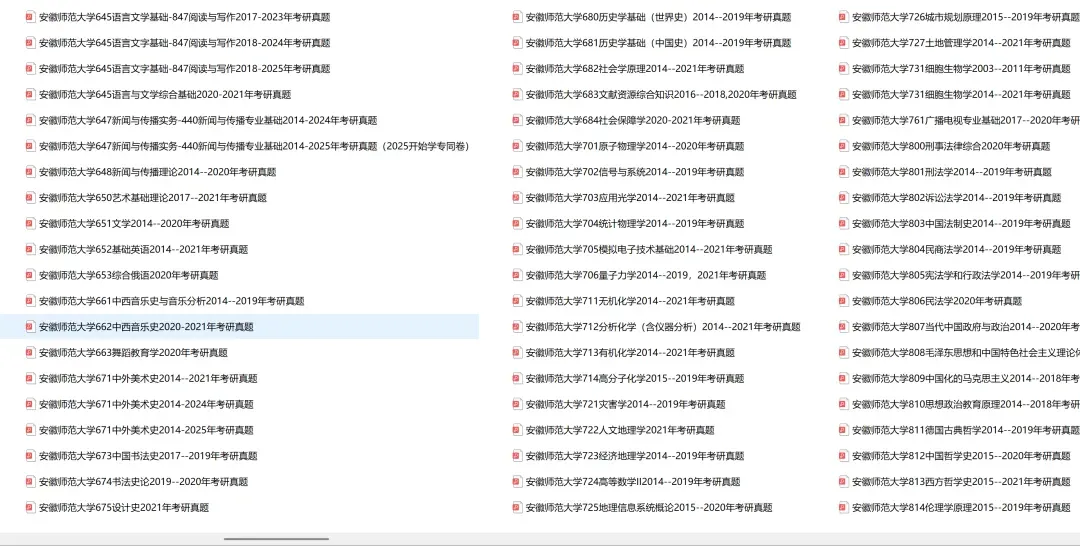The width and height of the screenshot is (1080, 546).
Task: Click file name 809中国化的马克思主义2014--2018
Action: coord(966,378)
